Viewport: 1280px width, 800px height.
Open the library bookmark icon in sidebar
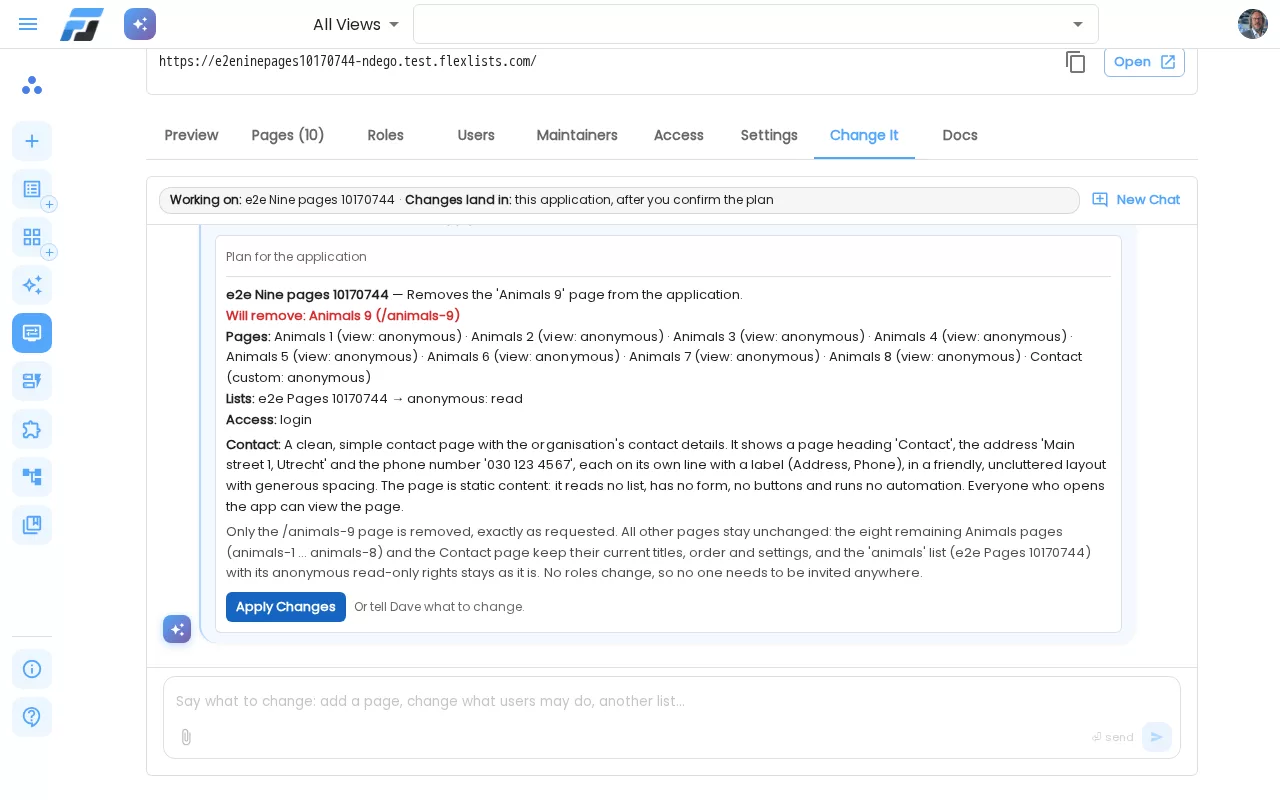(32, 525)
